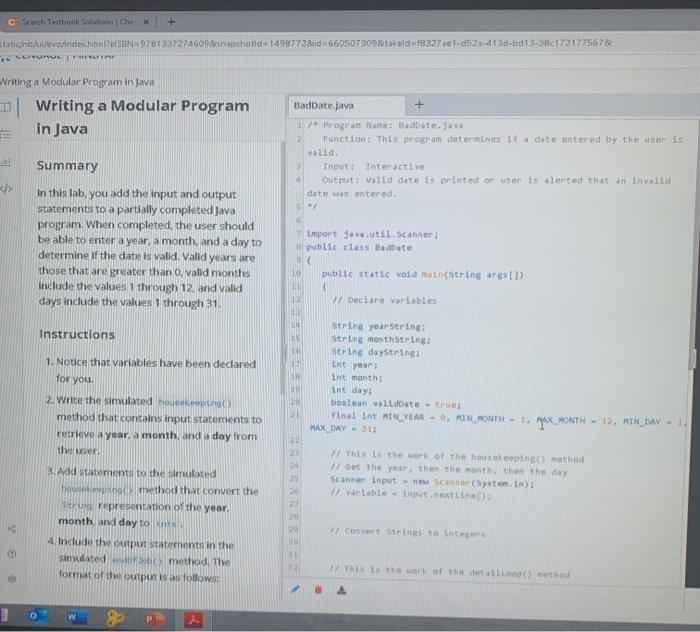This screenshot has width=700, height=632.
Task: Click 'MAX_DAY = 31;' in the code
Action: pos(343,428)
